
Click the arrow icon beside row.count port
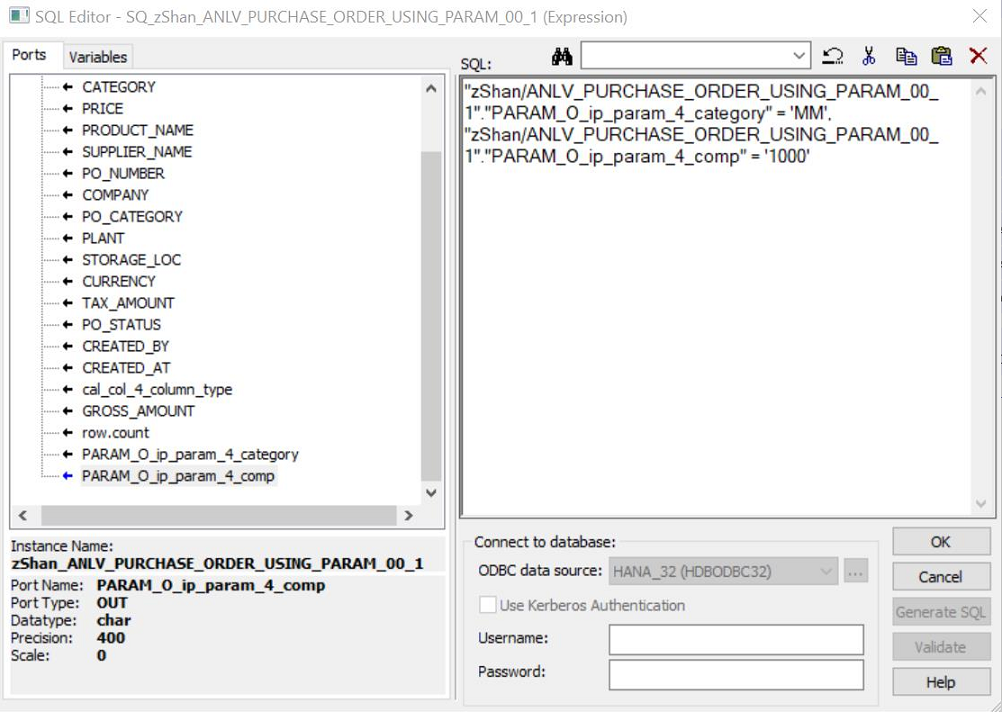[68, 433]
